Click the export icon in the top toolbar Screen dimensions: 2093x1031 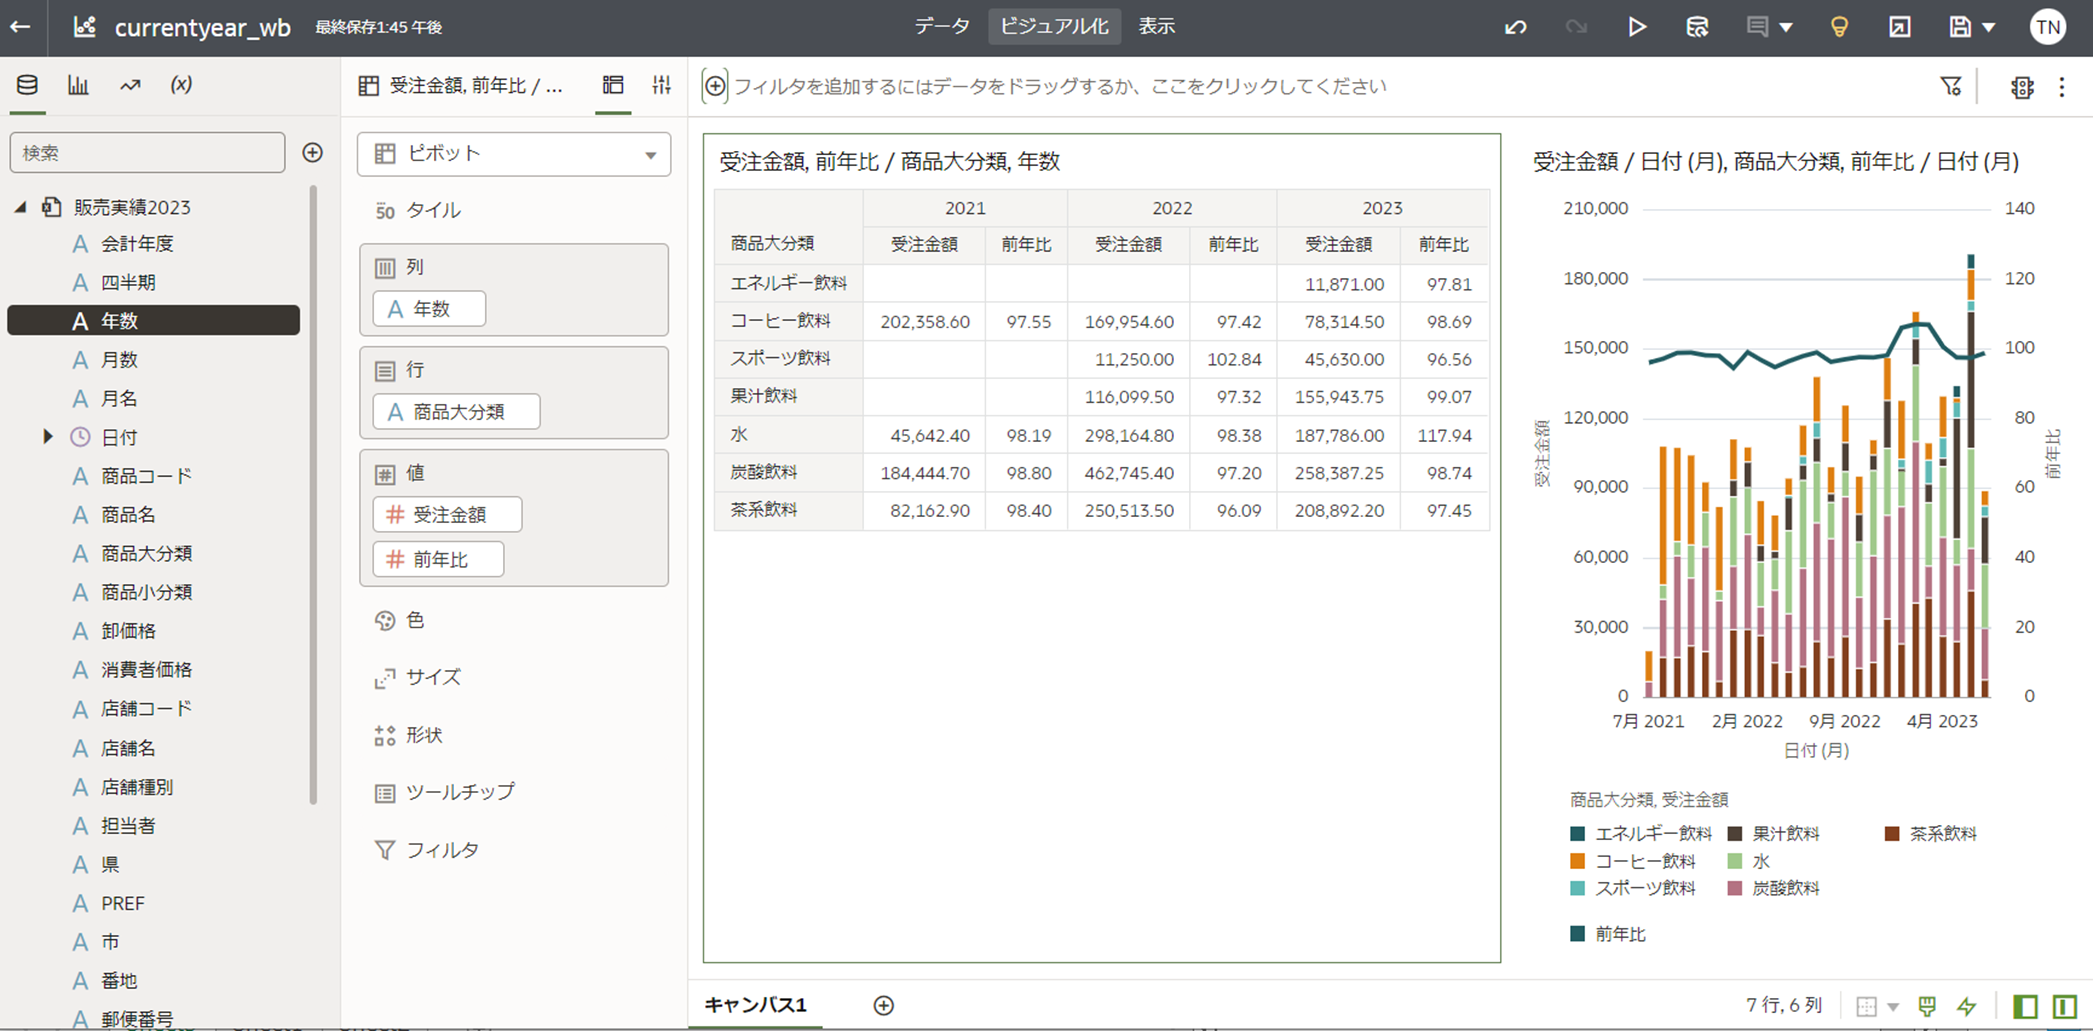(1900, 27)
